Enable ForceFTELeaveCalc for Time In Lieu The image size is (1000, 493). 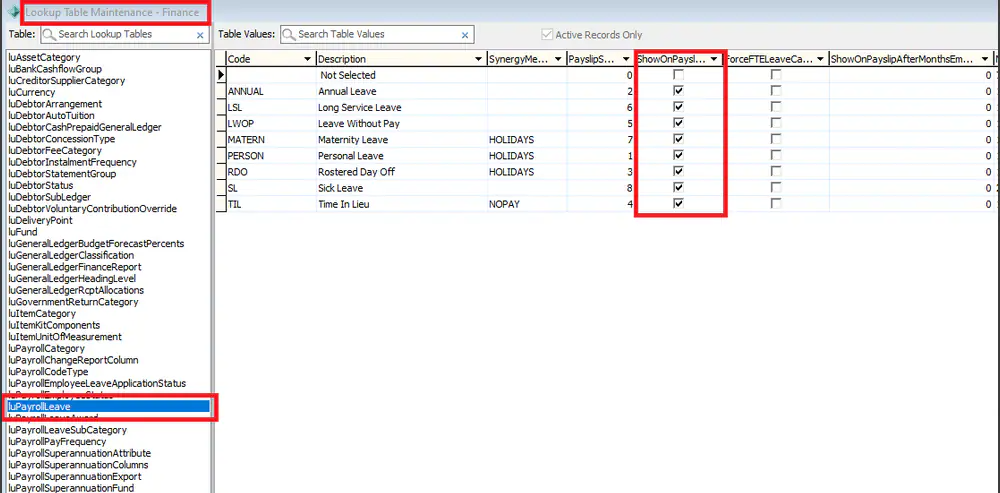coord(776,203)
